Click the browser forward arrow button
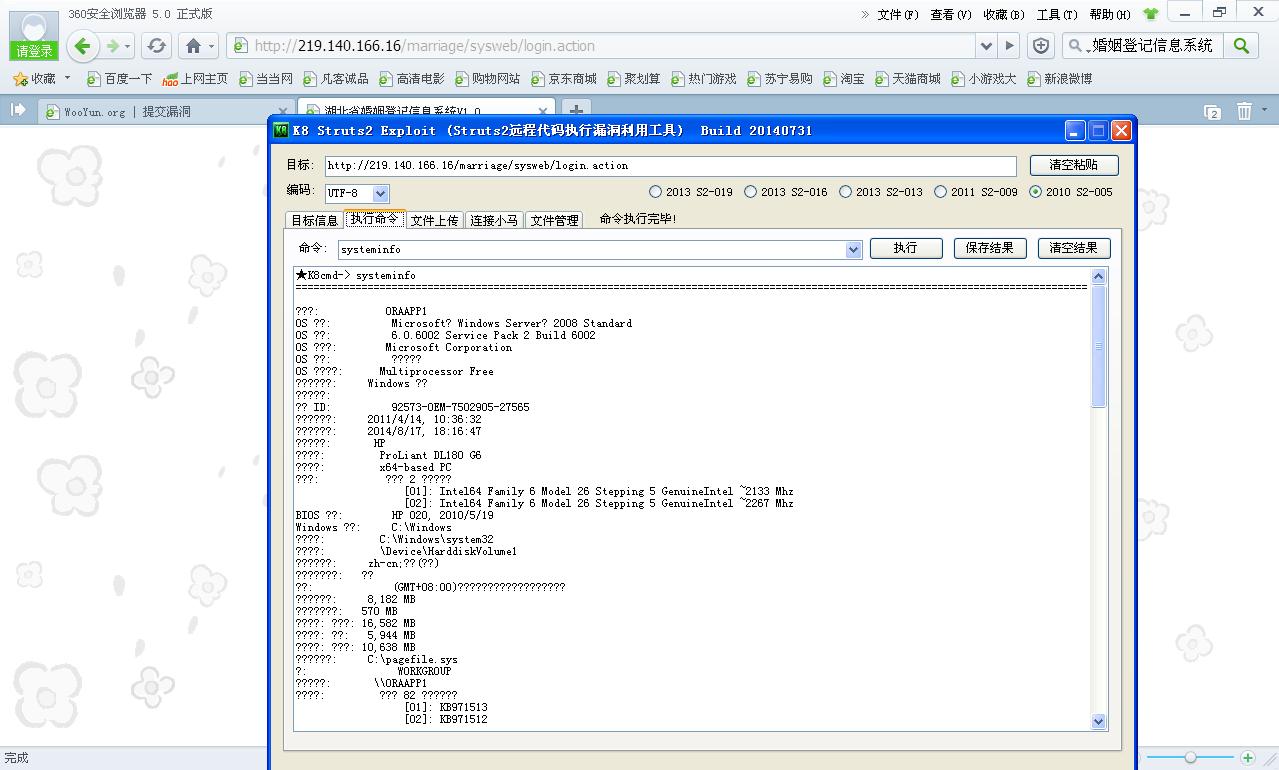 point(113,46)
